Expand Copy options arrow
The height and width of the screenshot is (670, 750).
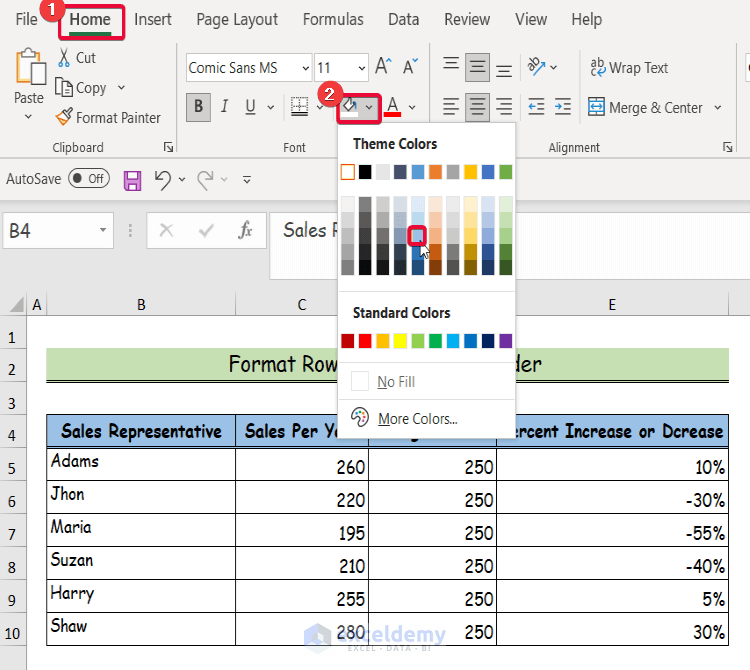pyautogui.click(x=121, y=88)
